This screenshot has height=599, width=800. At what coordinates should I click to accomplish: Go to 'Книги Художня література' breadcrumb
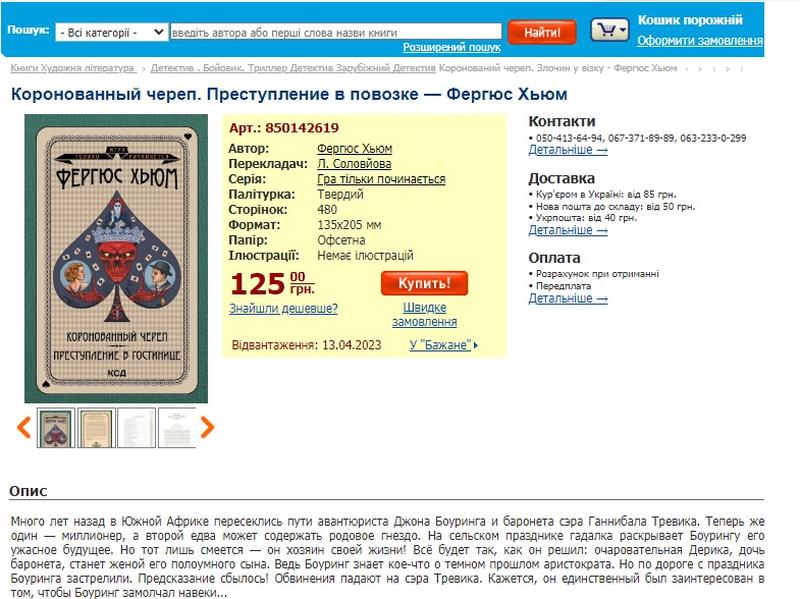coord(73,68)
